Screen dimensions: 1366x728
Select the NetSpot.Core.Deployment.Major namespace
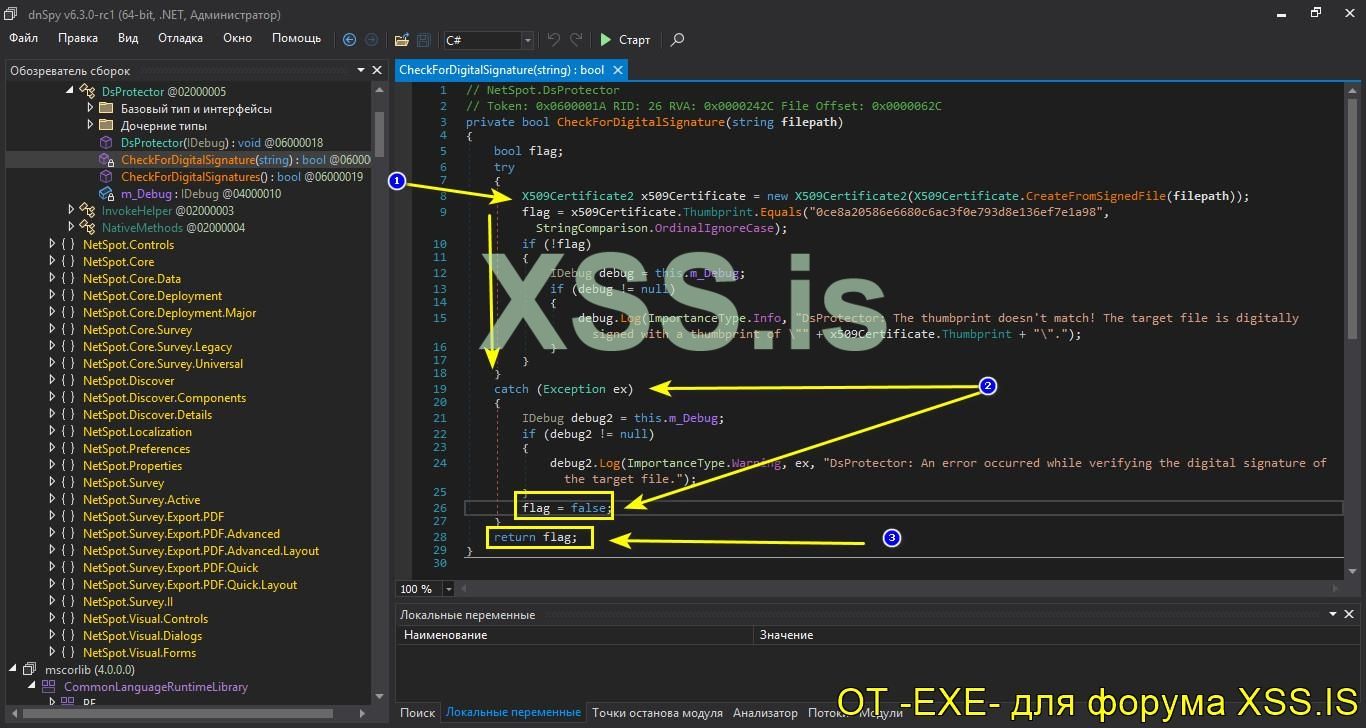coord(170,312)
